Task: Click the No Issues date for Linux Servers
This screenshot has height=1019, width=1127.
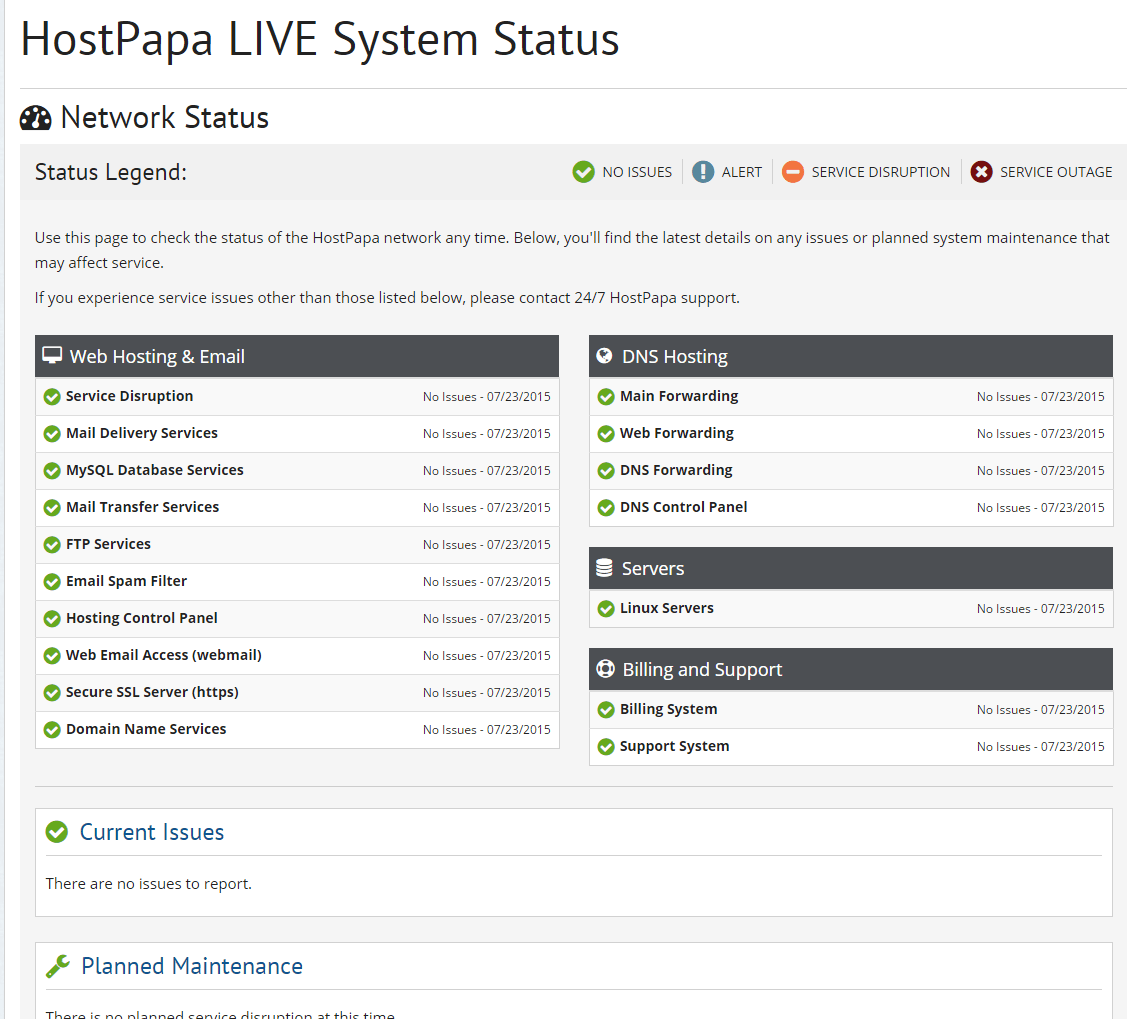Action: [x=1040, y=609]
